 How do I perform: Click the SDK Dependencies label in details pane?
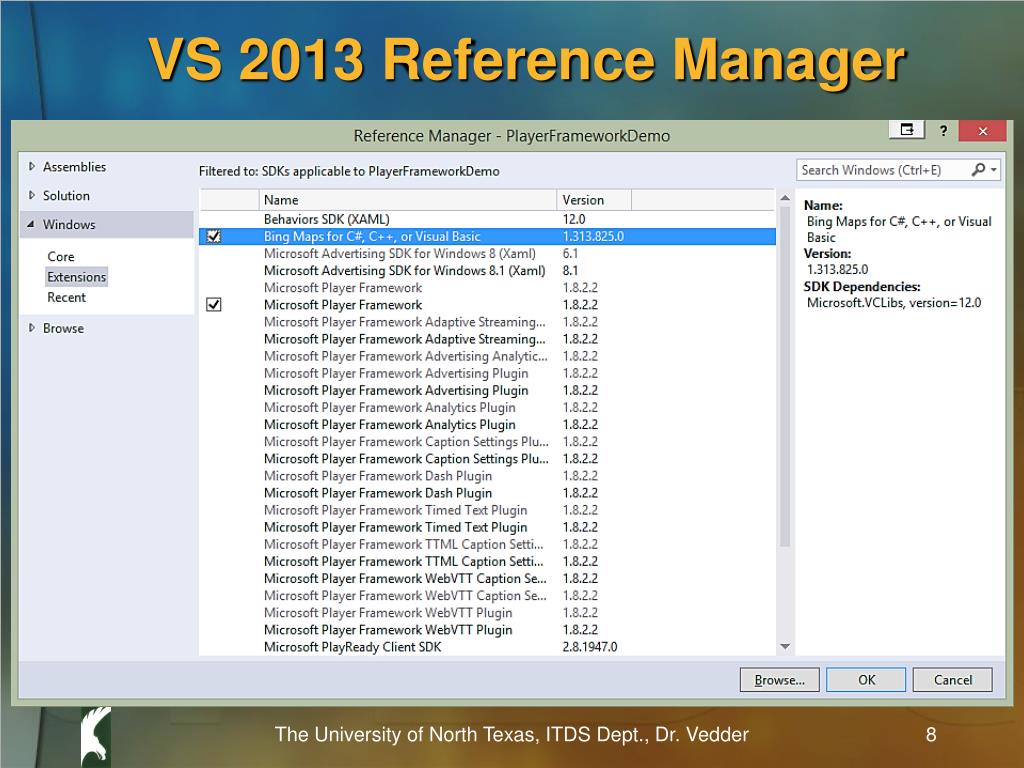[x=862, y=286]
